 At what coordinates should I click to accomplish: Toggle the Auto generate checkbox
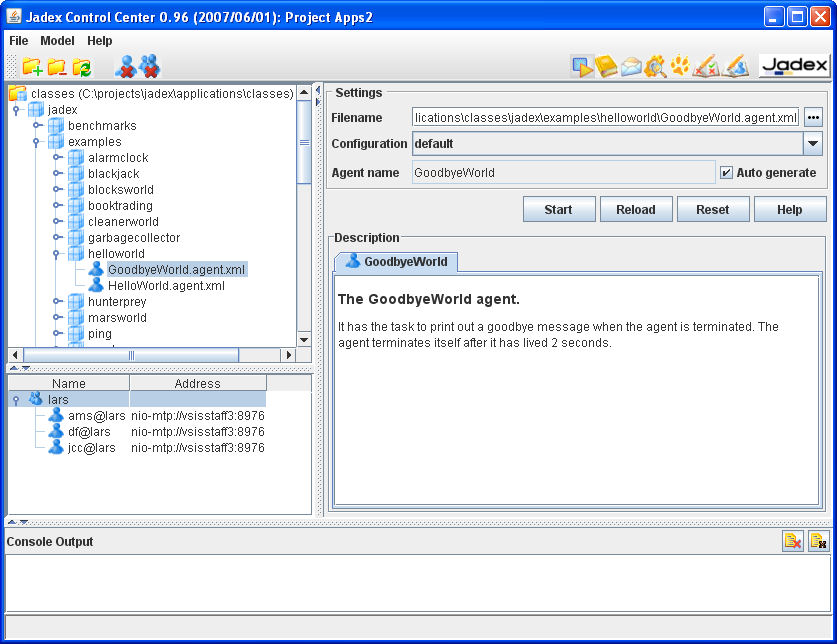726,172
